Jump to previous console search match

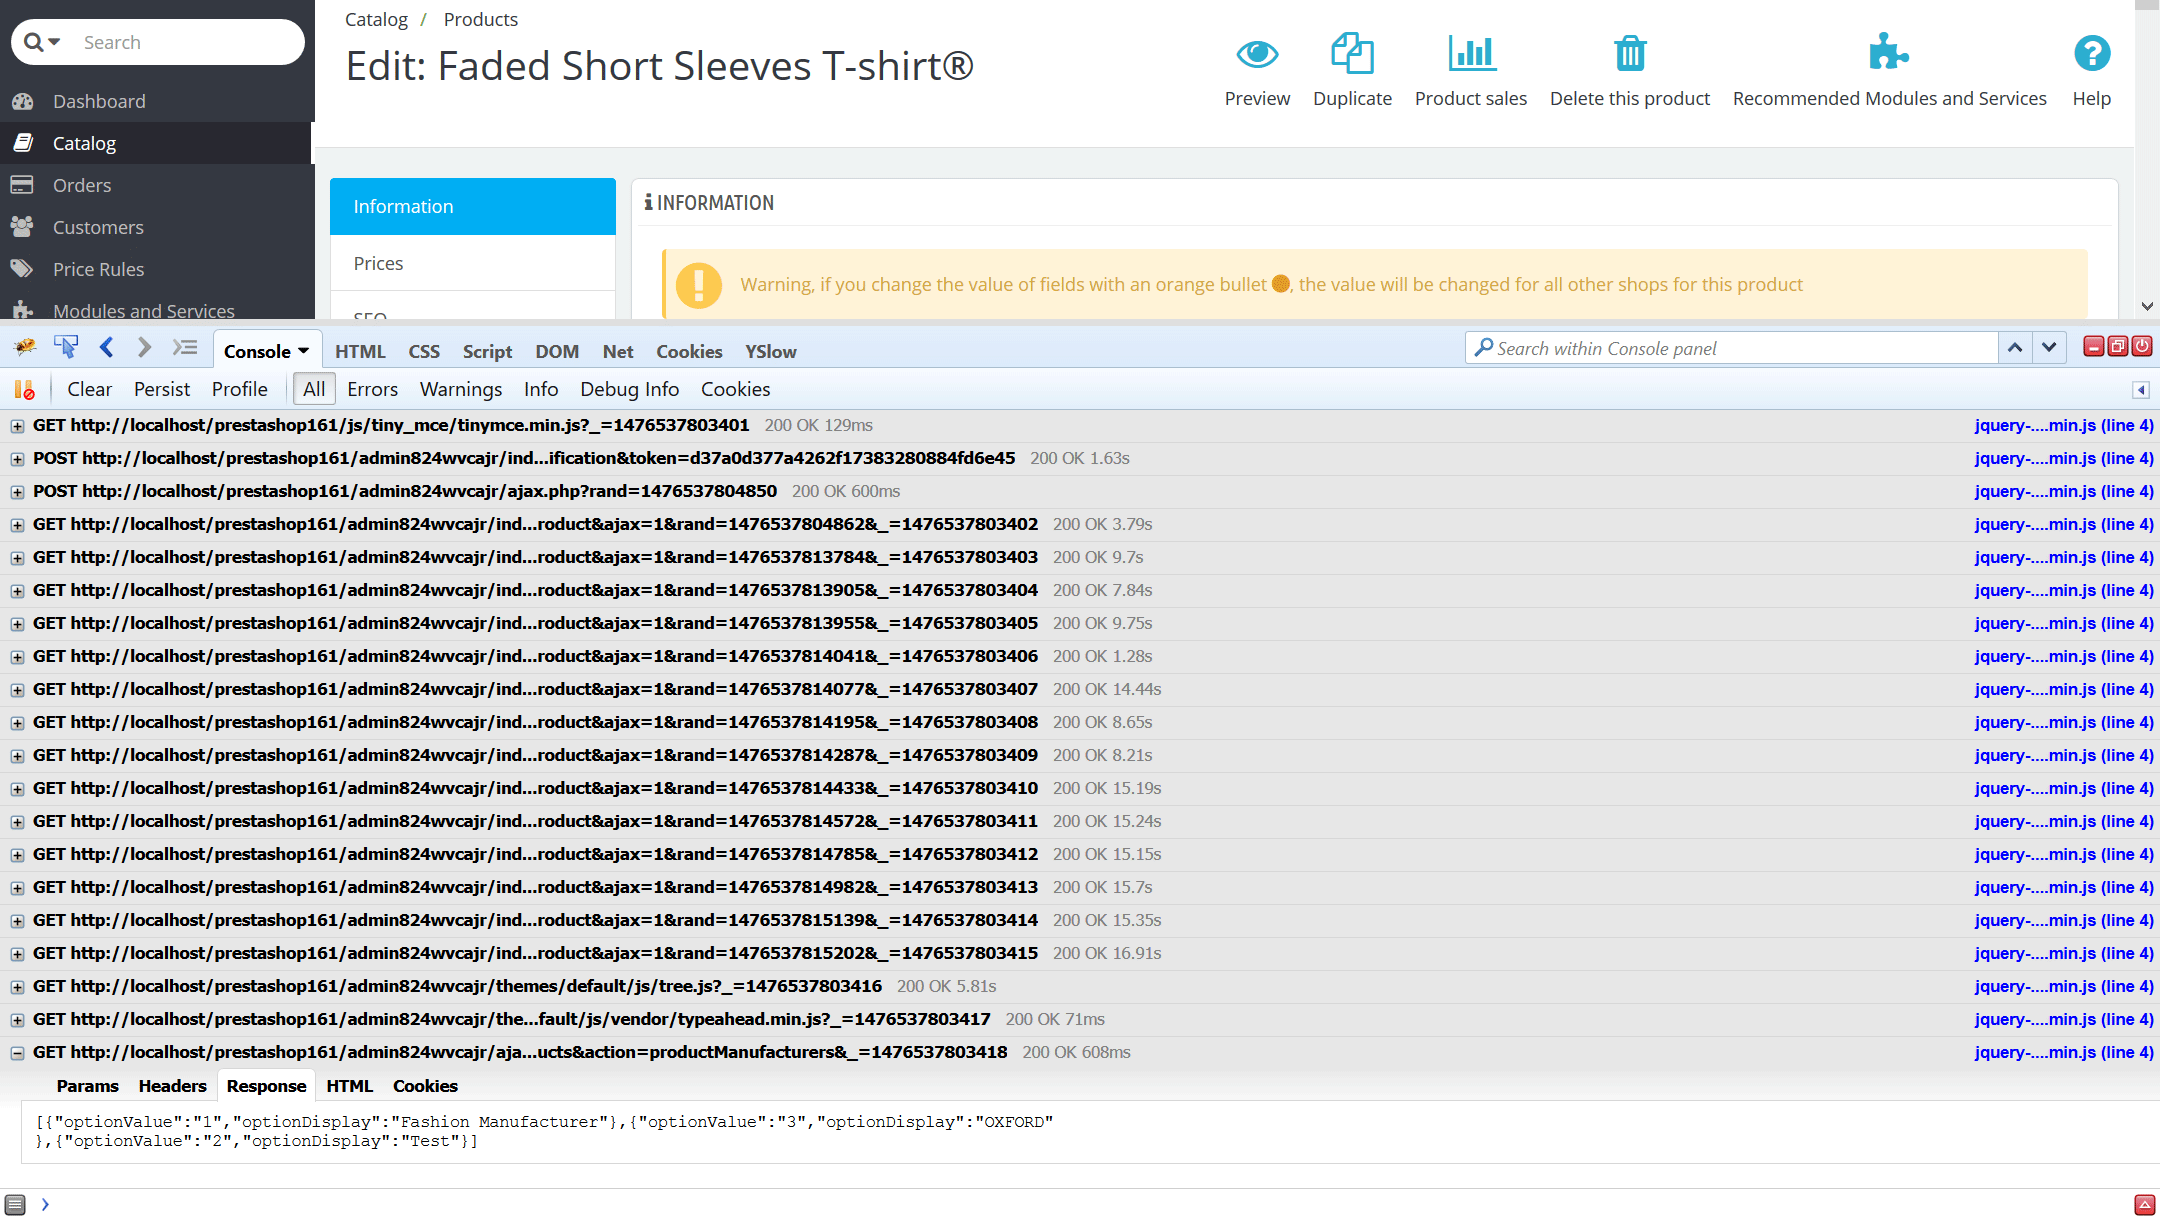pyautogui.click(x=2015, y=348)
